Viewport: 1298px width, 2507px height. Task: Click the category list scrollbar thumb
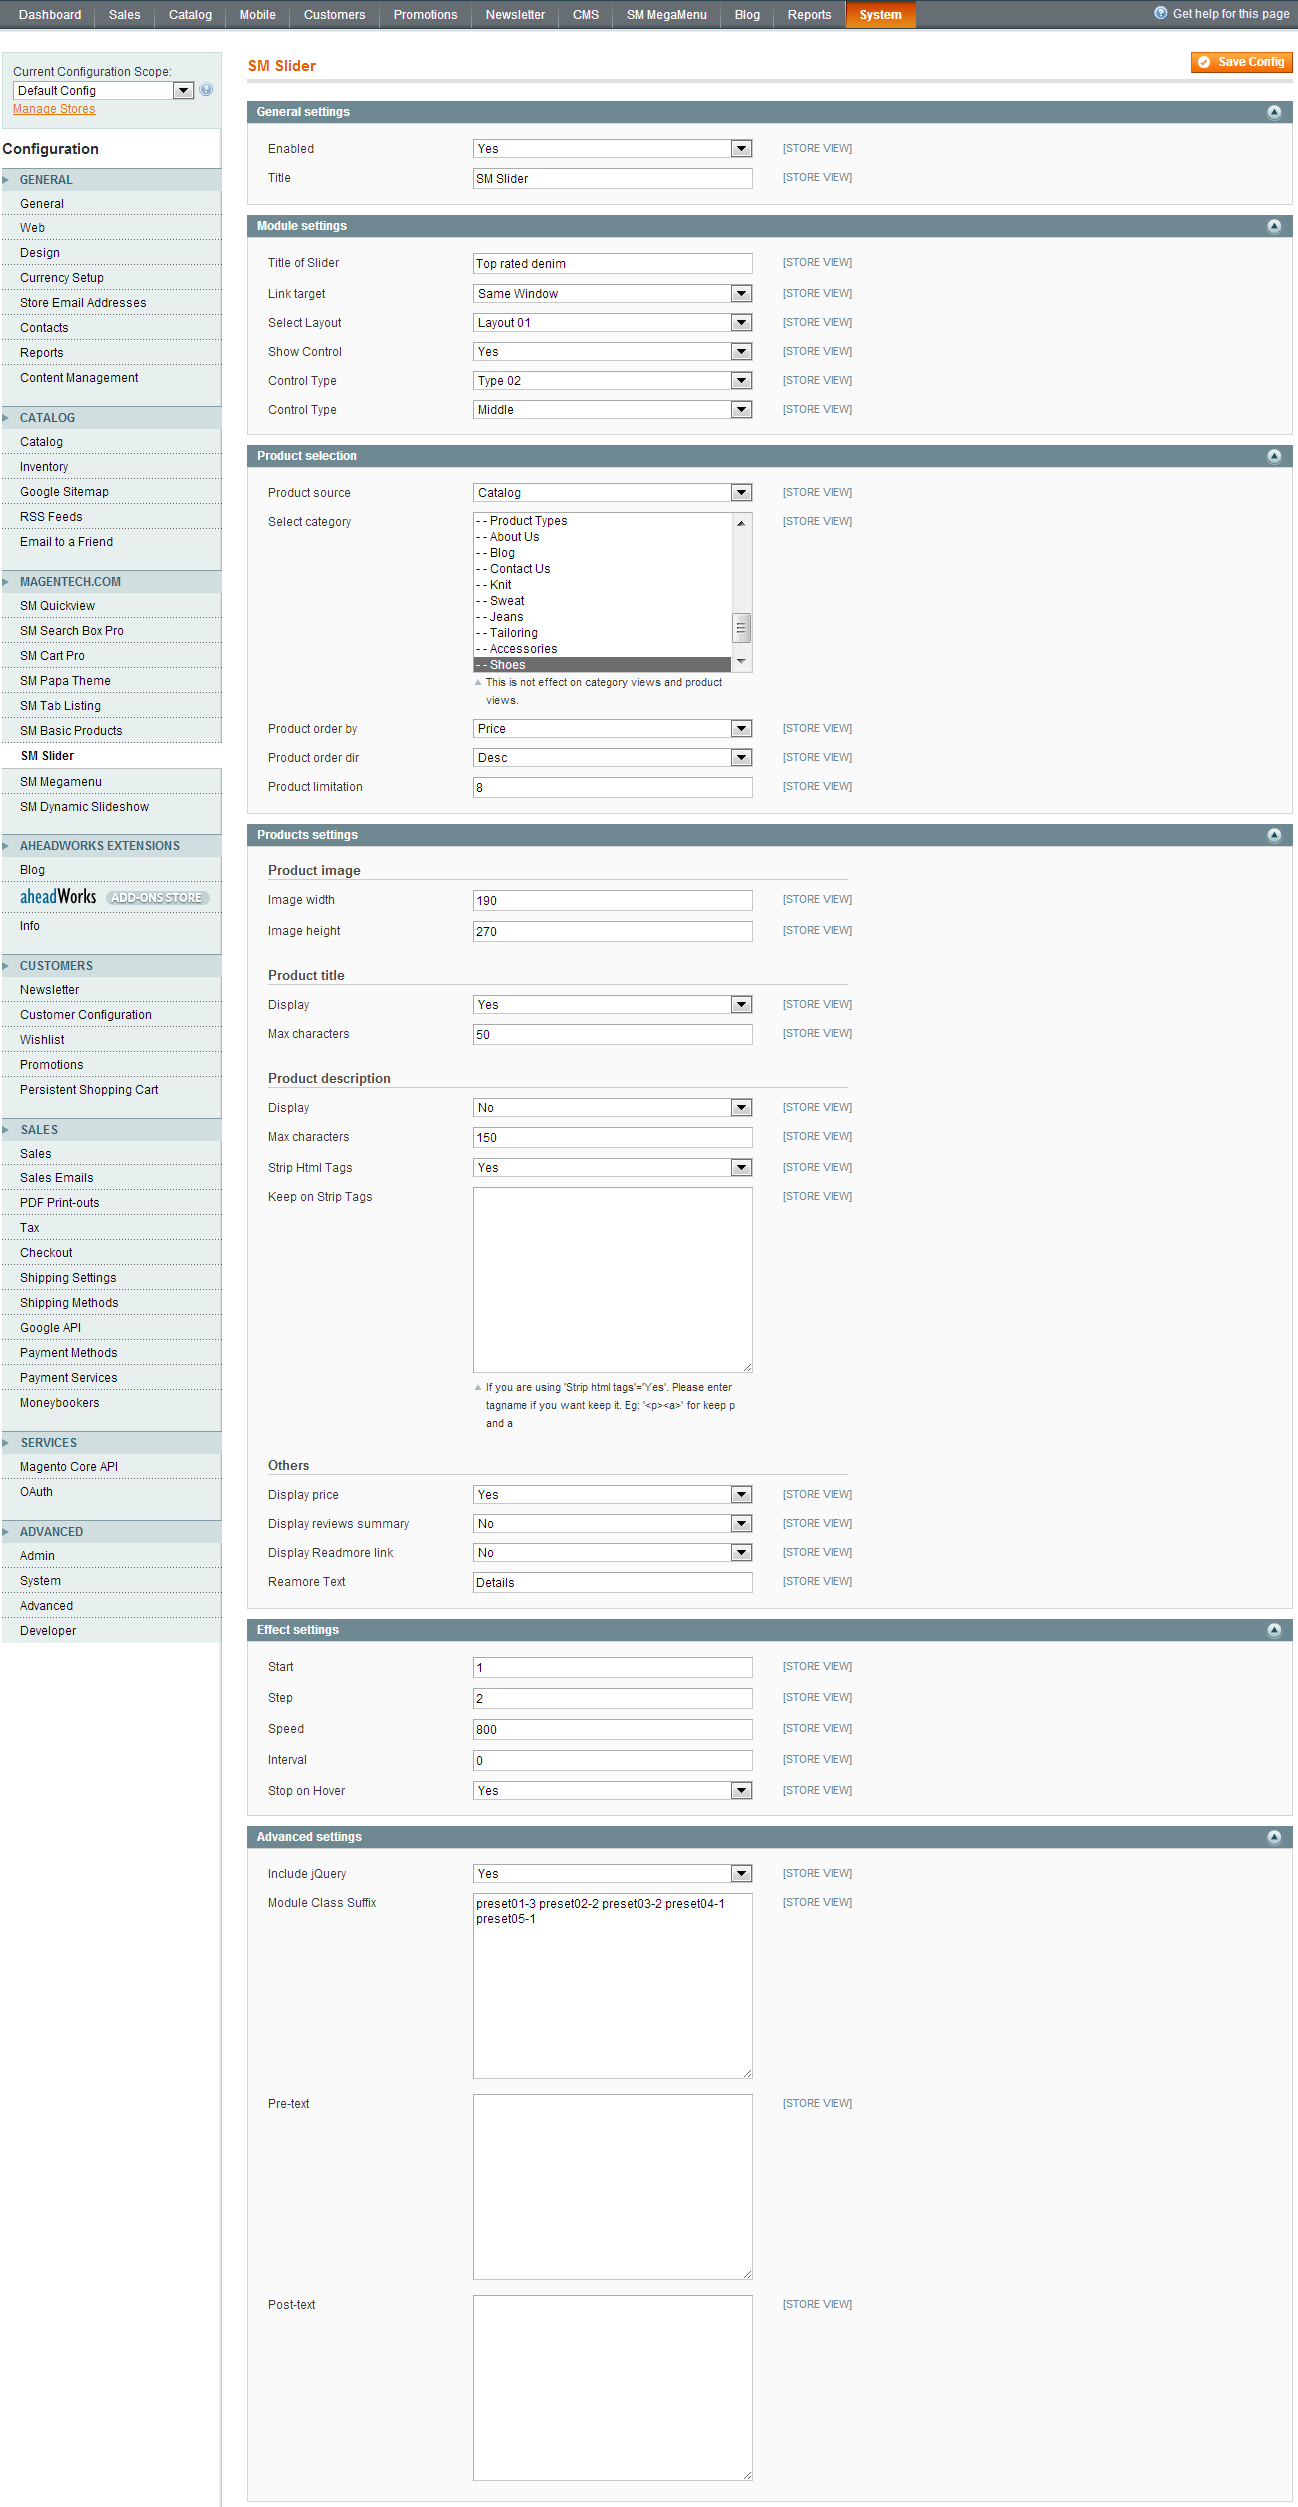pos(741,628)
